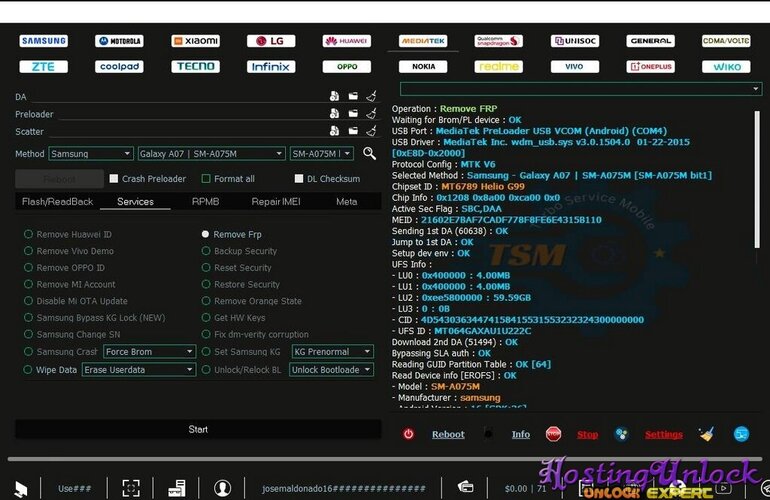Click the magnifier search icon beside Method
770x500 pixels.
point(369,154)
